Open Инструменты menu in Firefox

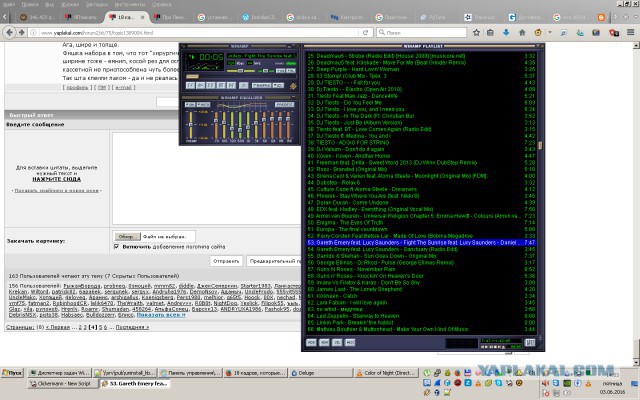(x=130, y=4)
